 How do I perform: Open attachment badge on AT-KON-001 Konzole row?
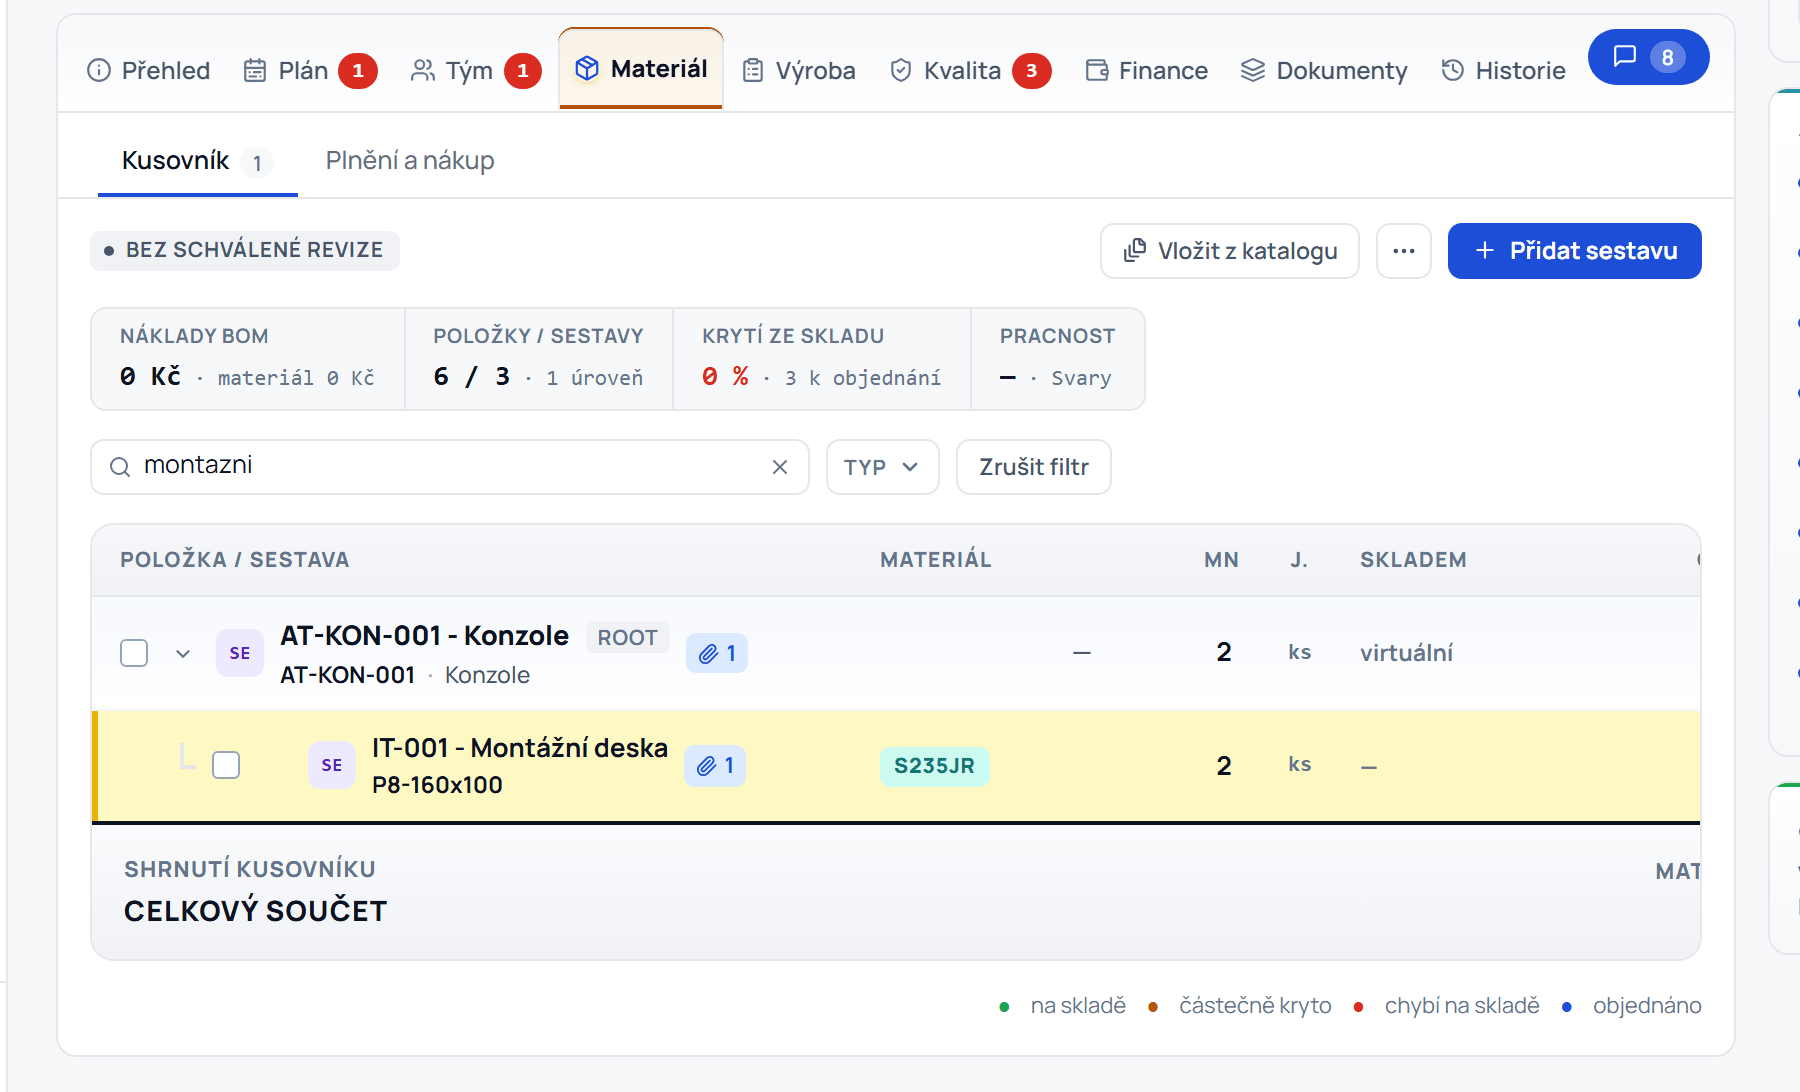[717, 654]
